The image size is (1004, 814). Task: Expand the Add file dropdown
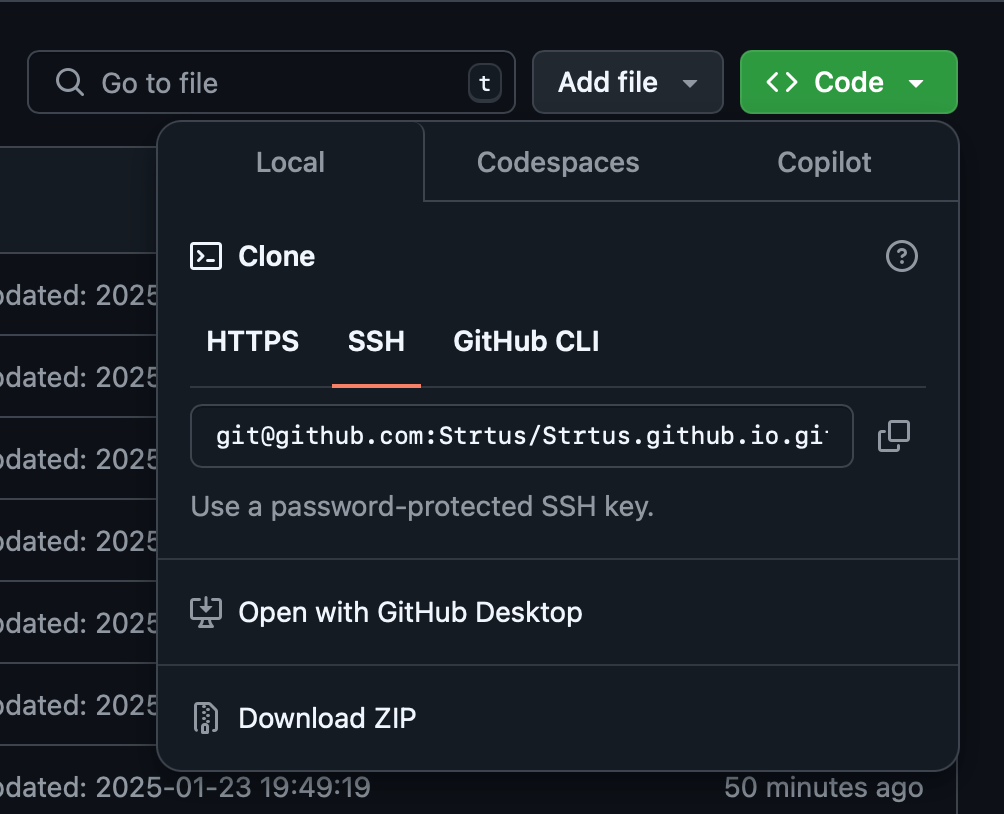click(x=691, y=83)
